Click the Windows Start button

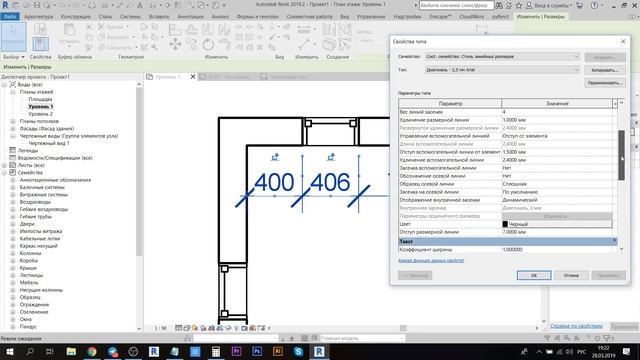click(9, 351)
